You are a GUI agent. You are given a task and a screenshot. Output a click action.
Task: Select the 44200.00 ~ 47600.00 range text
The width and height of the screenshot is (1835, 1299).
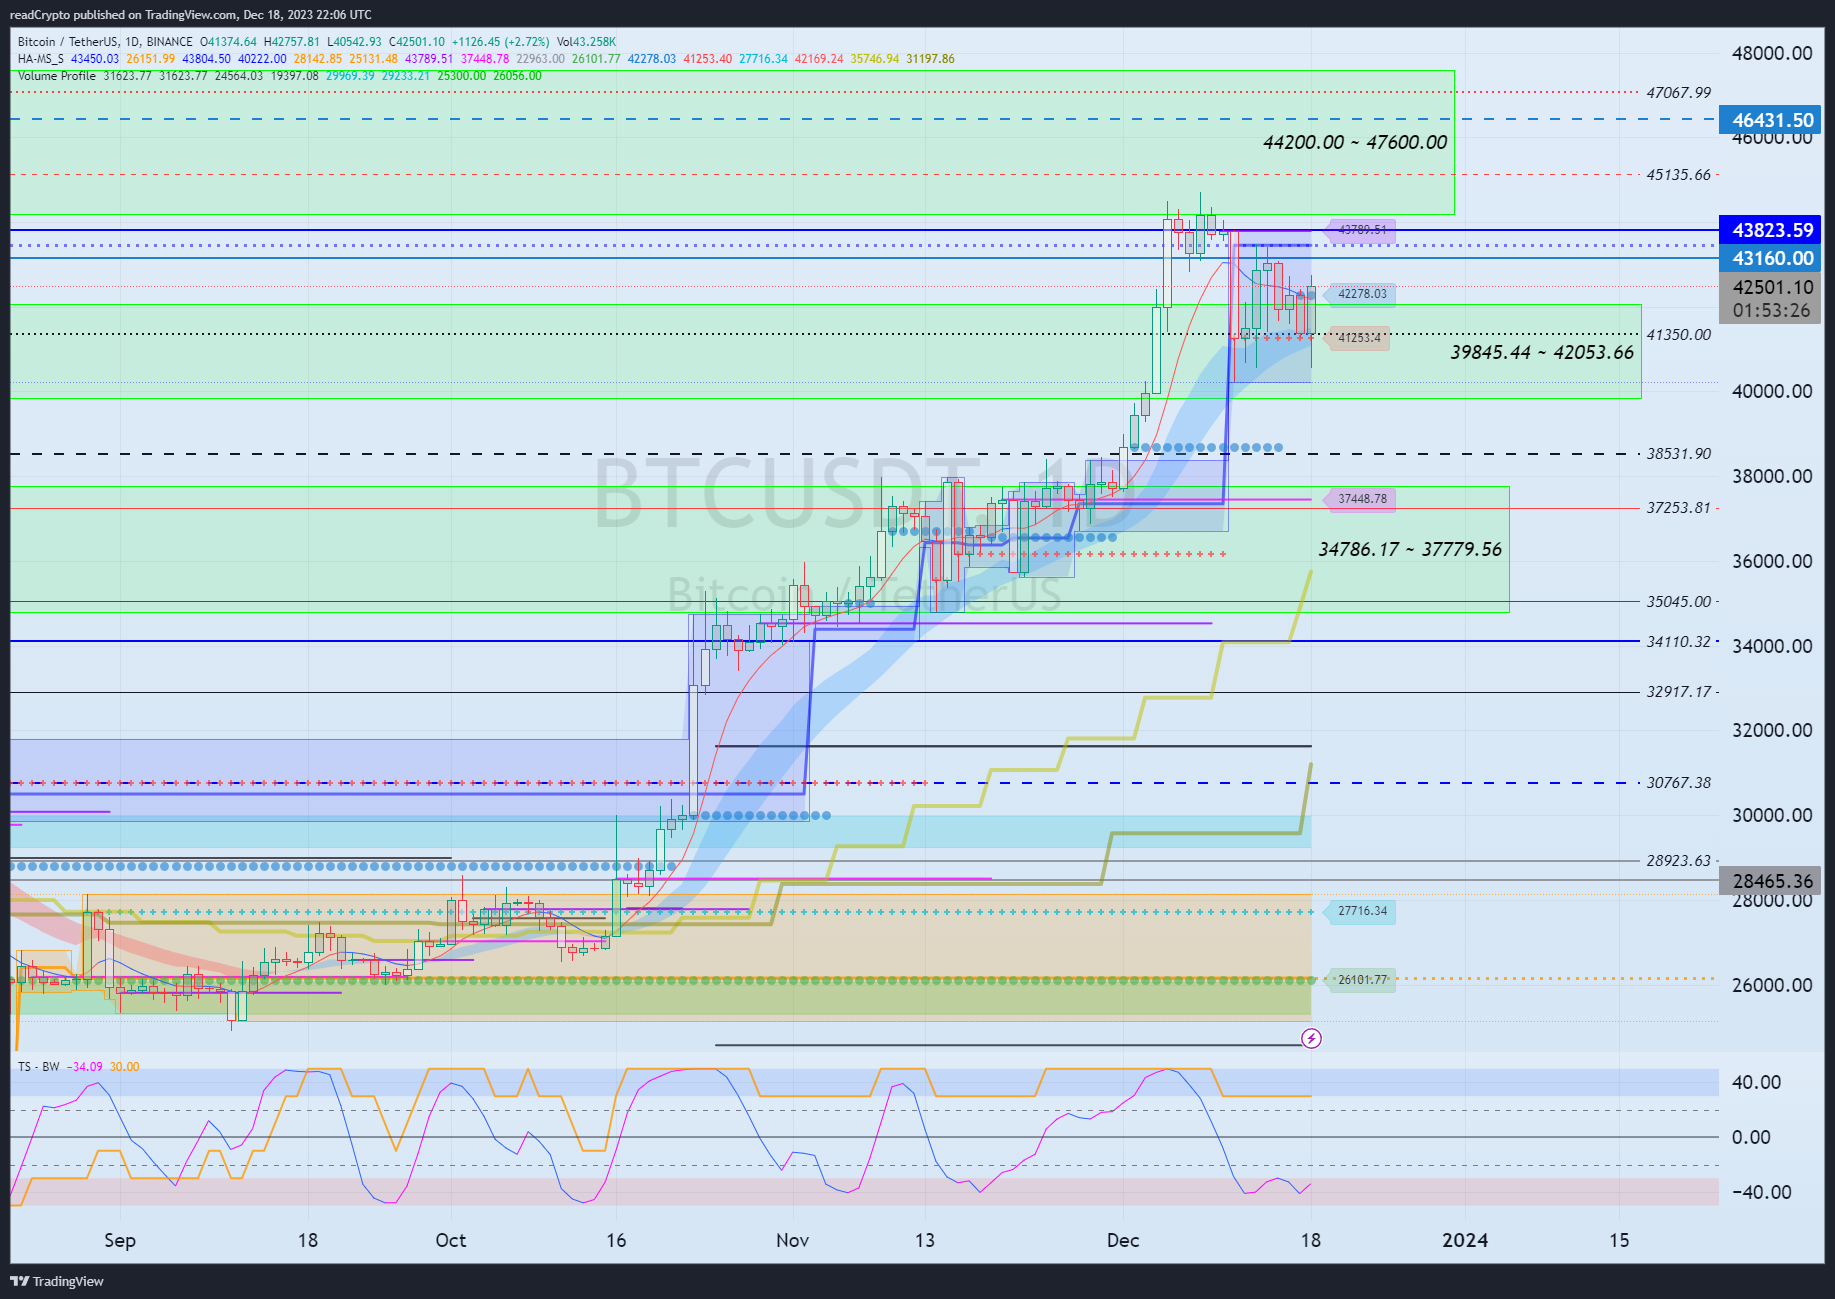[x=1355, y=142]
